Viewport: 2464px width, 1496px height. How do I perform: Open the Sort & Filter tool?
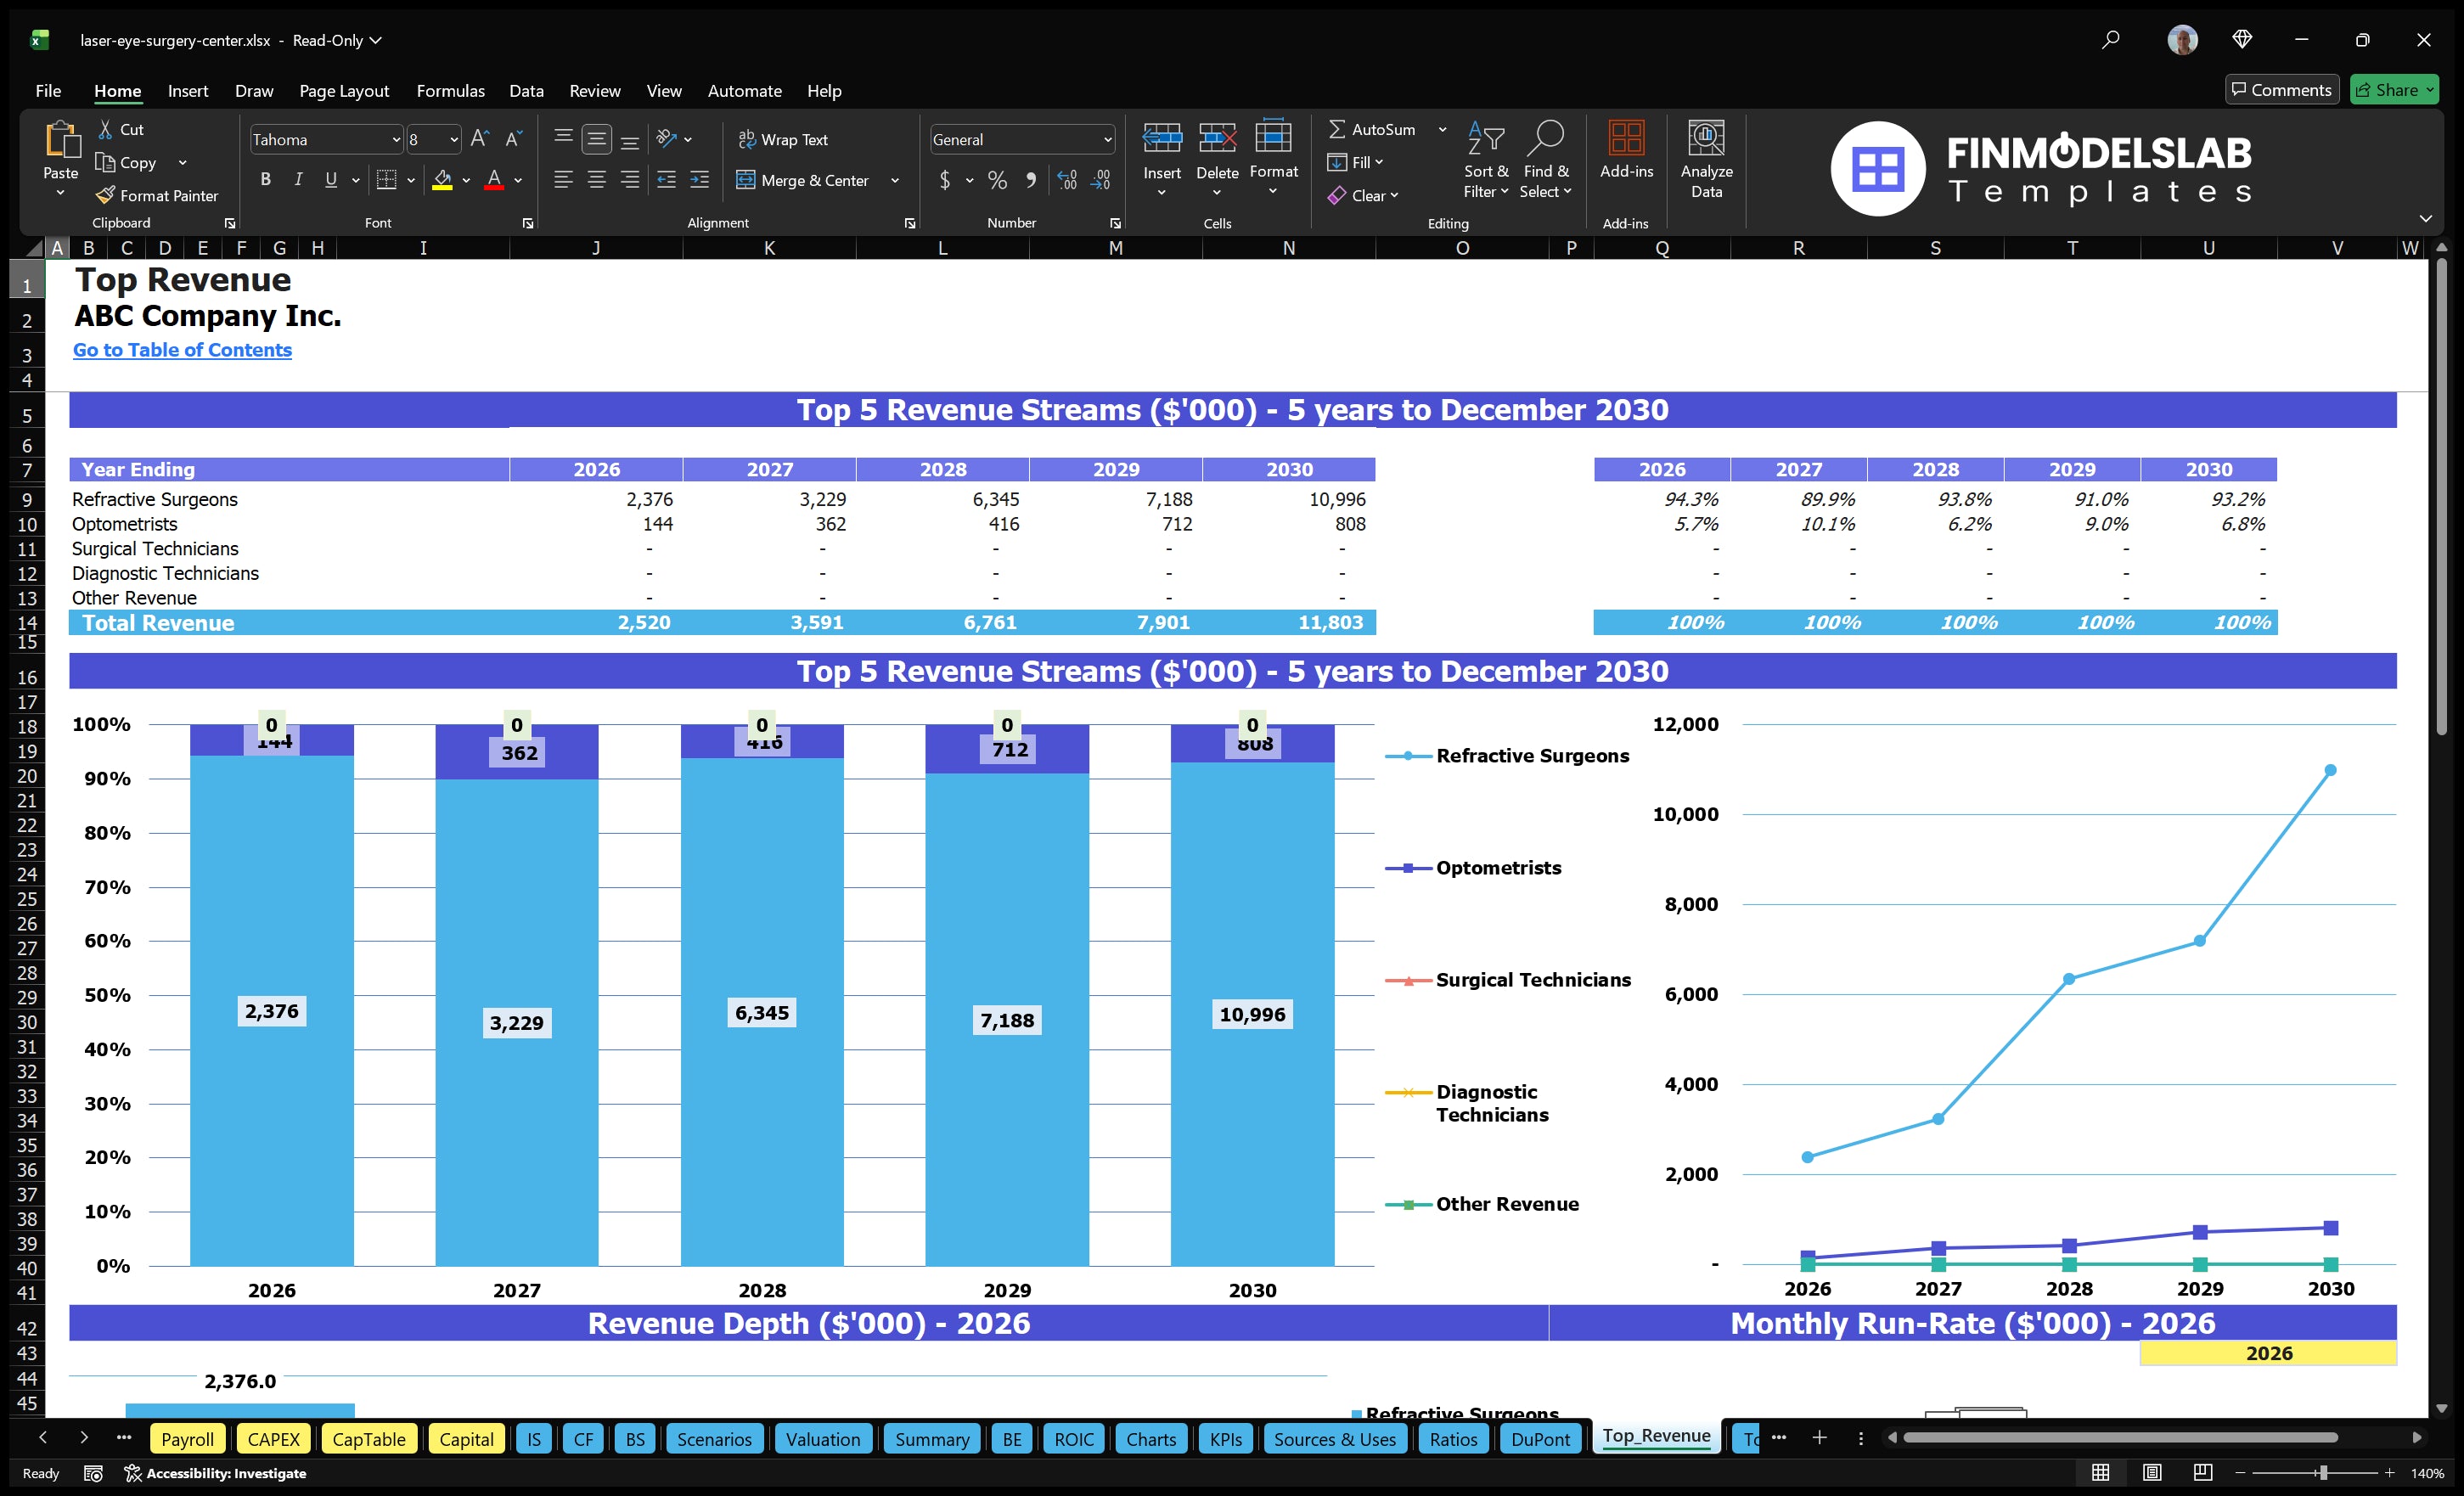(1486, 160)
